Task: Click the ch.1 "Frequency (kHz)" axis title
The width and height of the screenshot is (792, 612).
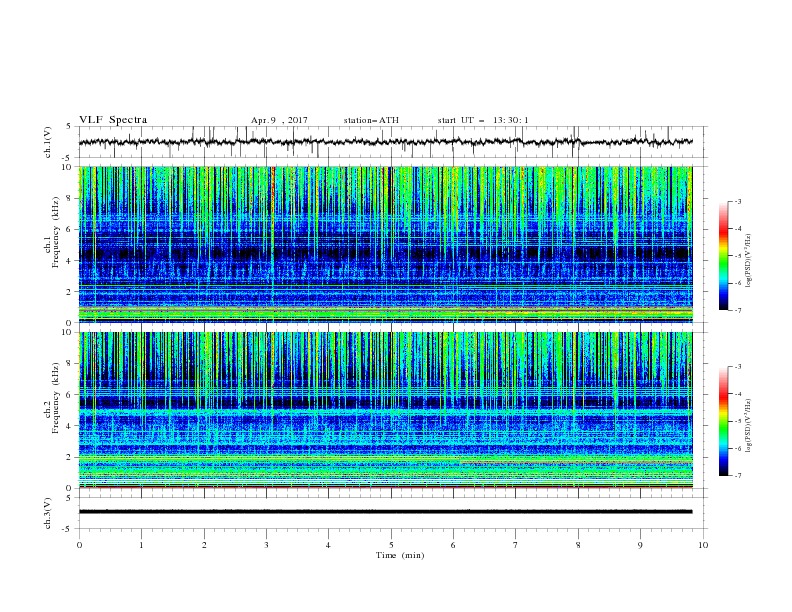Action: pyautogui.click(x=56, y=233)
